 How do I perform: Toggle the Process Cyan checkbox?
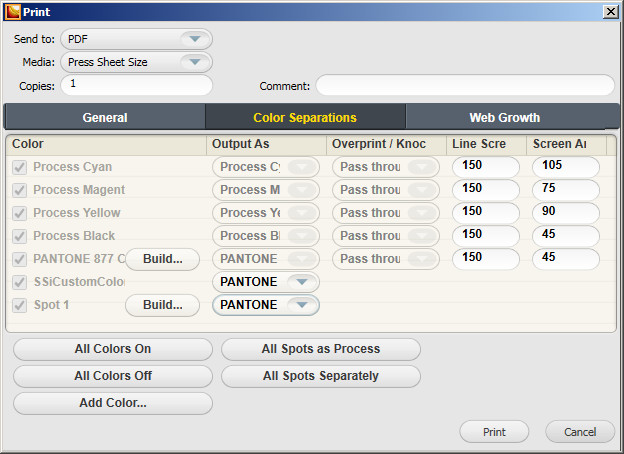point(19,168)
